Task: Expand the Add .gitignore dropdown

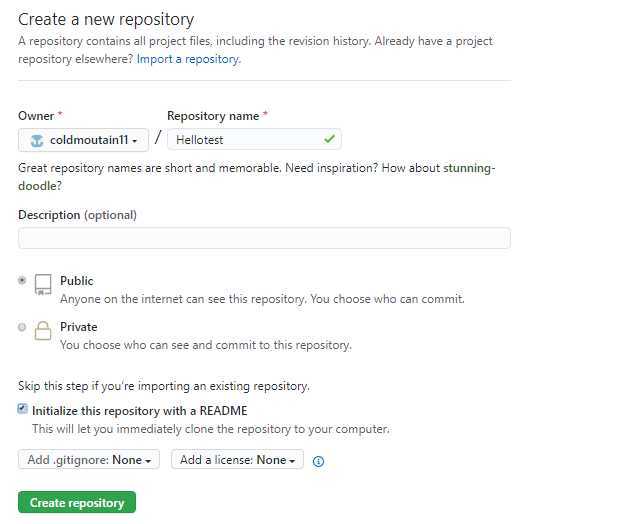Action: tap(89, 459)
